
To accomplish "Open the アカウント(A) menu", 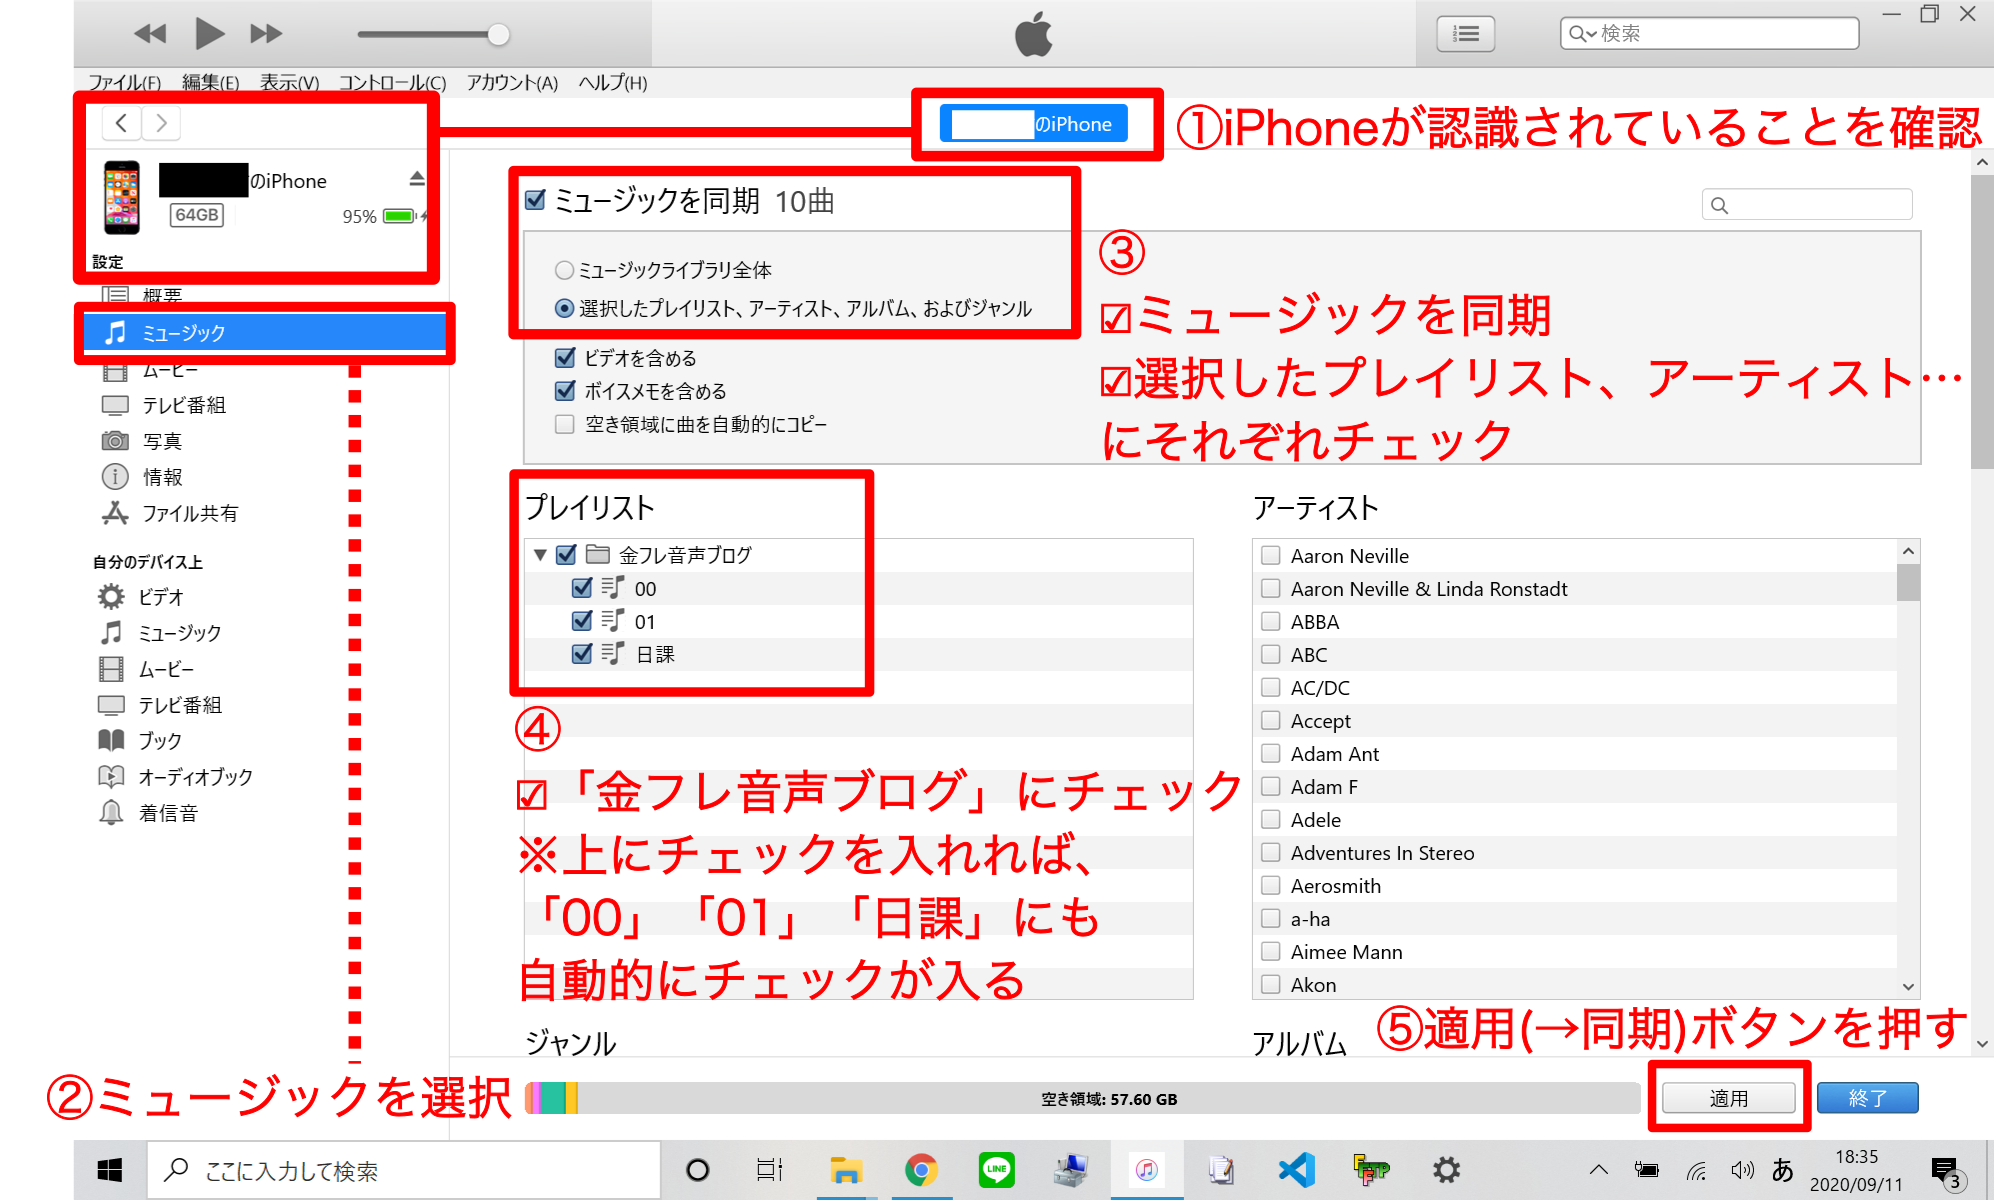I will pyautogui.click(x=512, y=83).
